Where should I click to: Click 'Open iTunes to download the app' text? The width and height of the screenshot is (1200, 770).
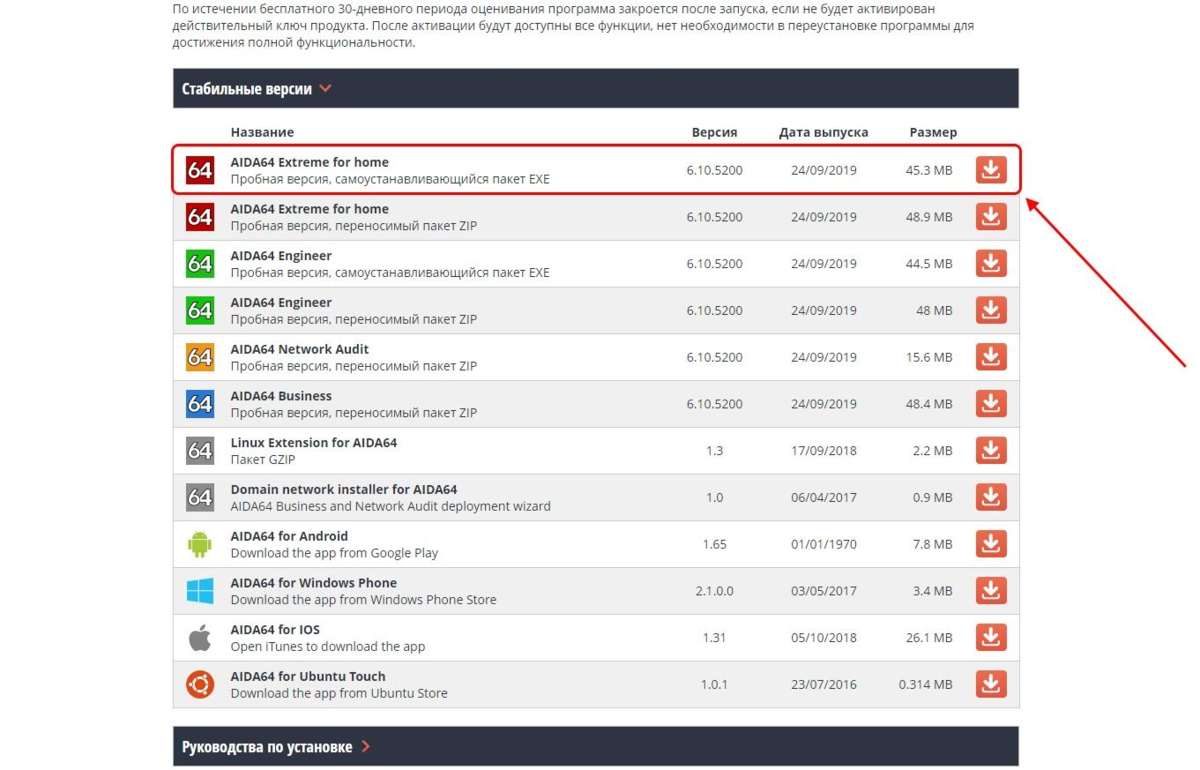pos(327,646)
